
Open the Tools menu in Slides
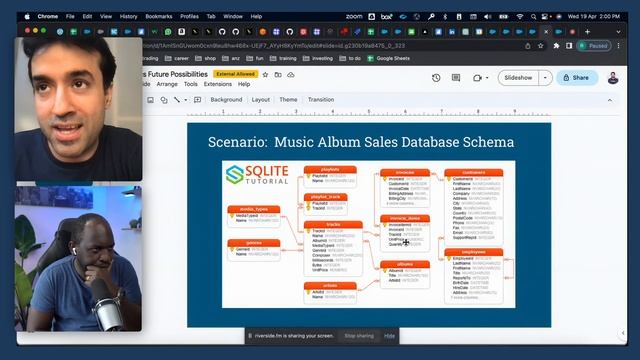(x=190, y=84)
